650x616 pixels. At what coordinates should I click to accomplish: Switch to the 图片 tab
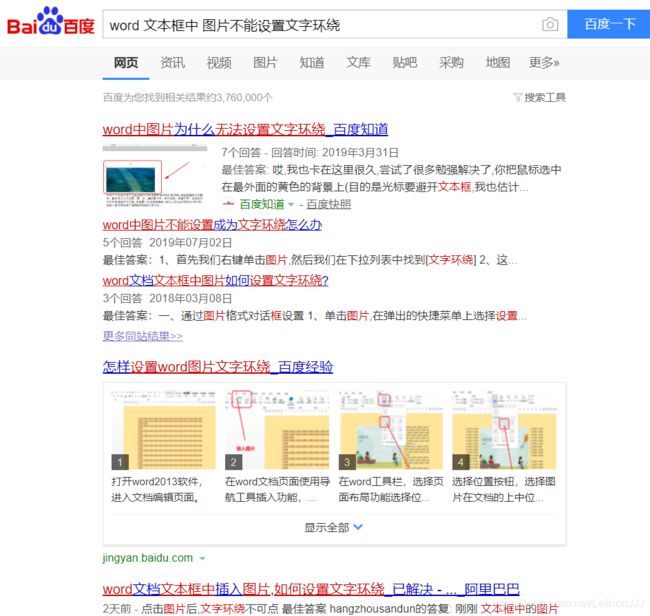coord(265,63)
